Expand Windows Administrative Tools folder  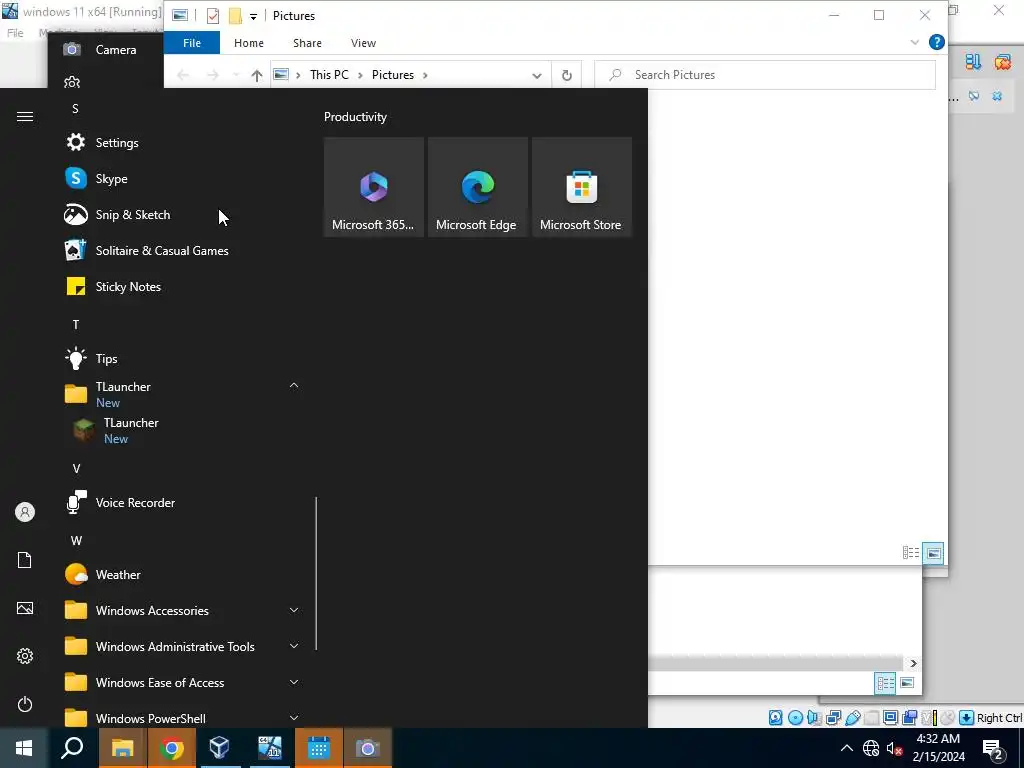pos(294,646)
